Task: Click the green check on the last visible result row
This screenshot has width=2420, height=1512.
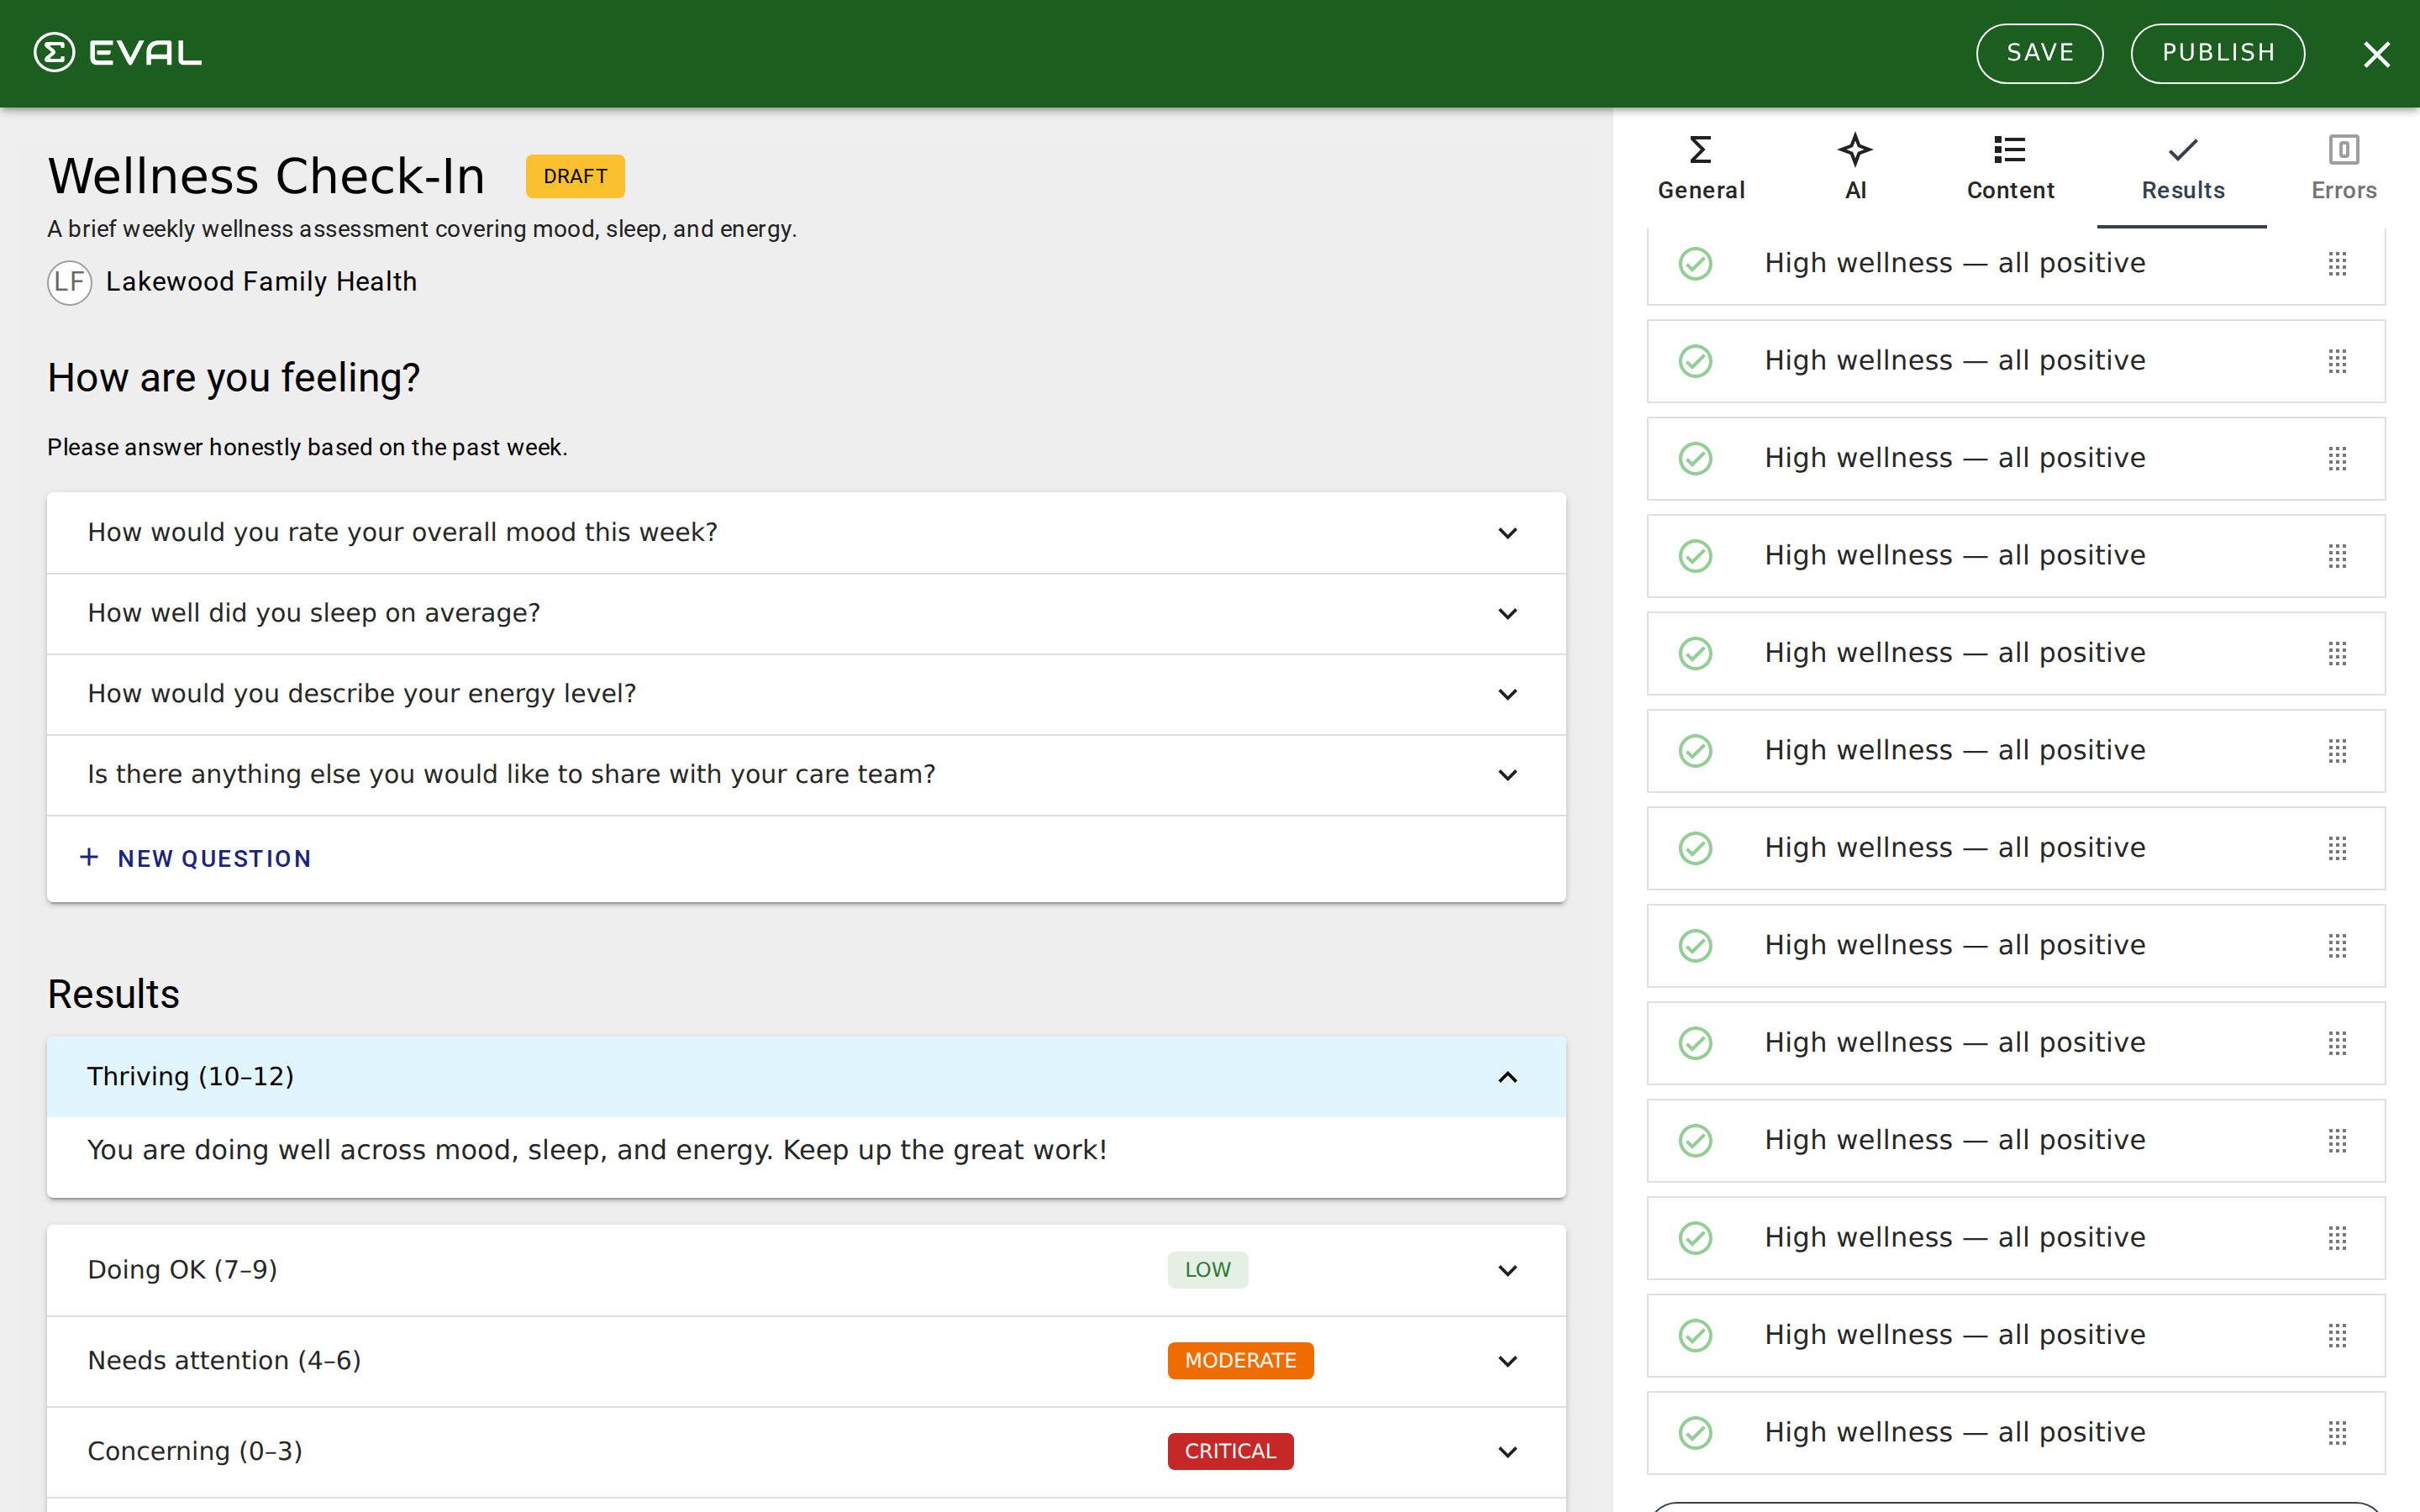Action: (1695, 1433)
